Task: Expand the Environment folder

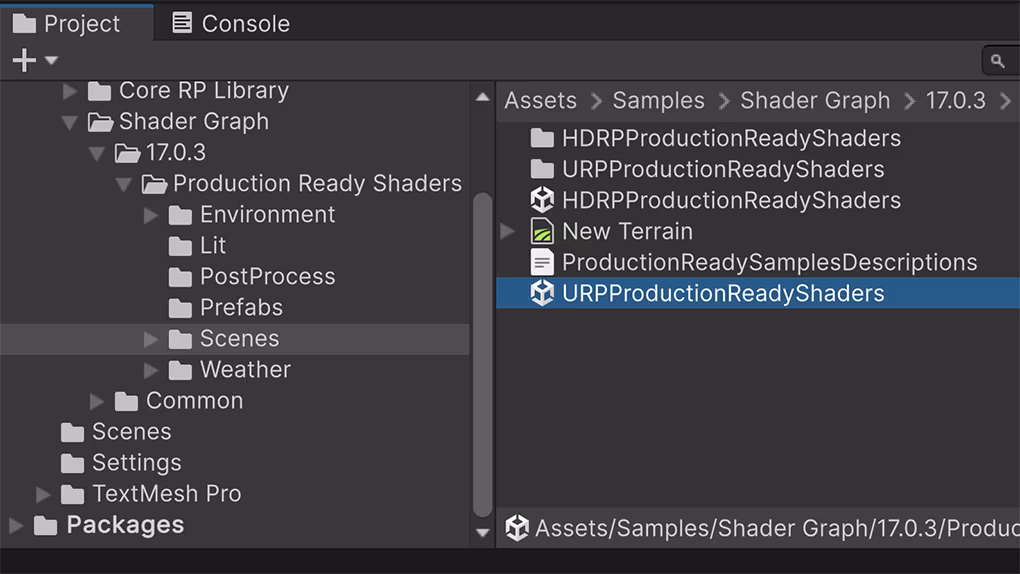Action: point(151,215)
